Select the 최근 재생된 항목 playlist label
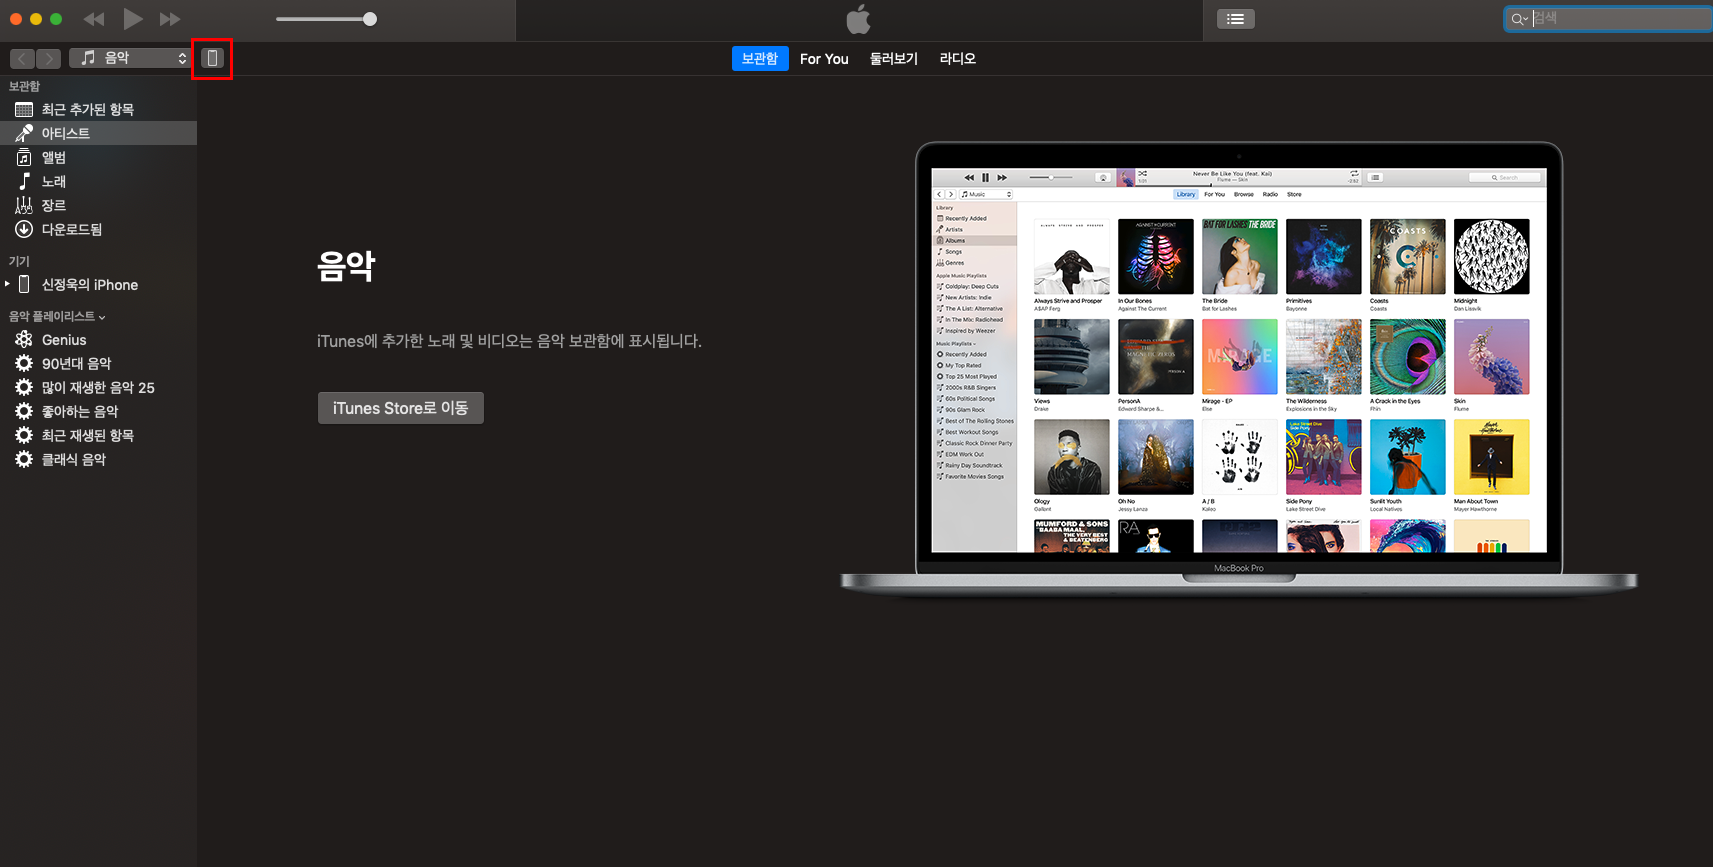Screen dimensions: 1713x867 [x=88, y=435]
